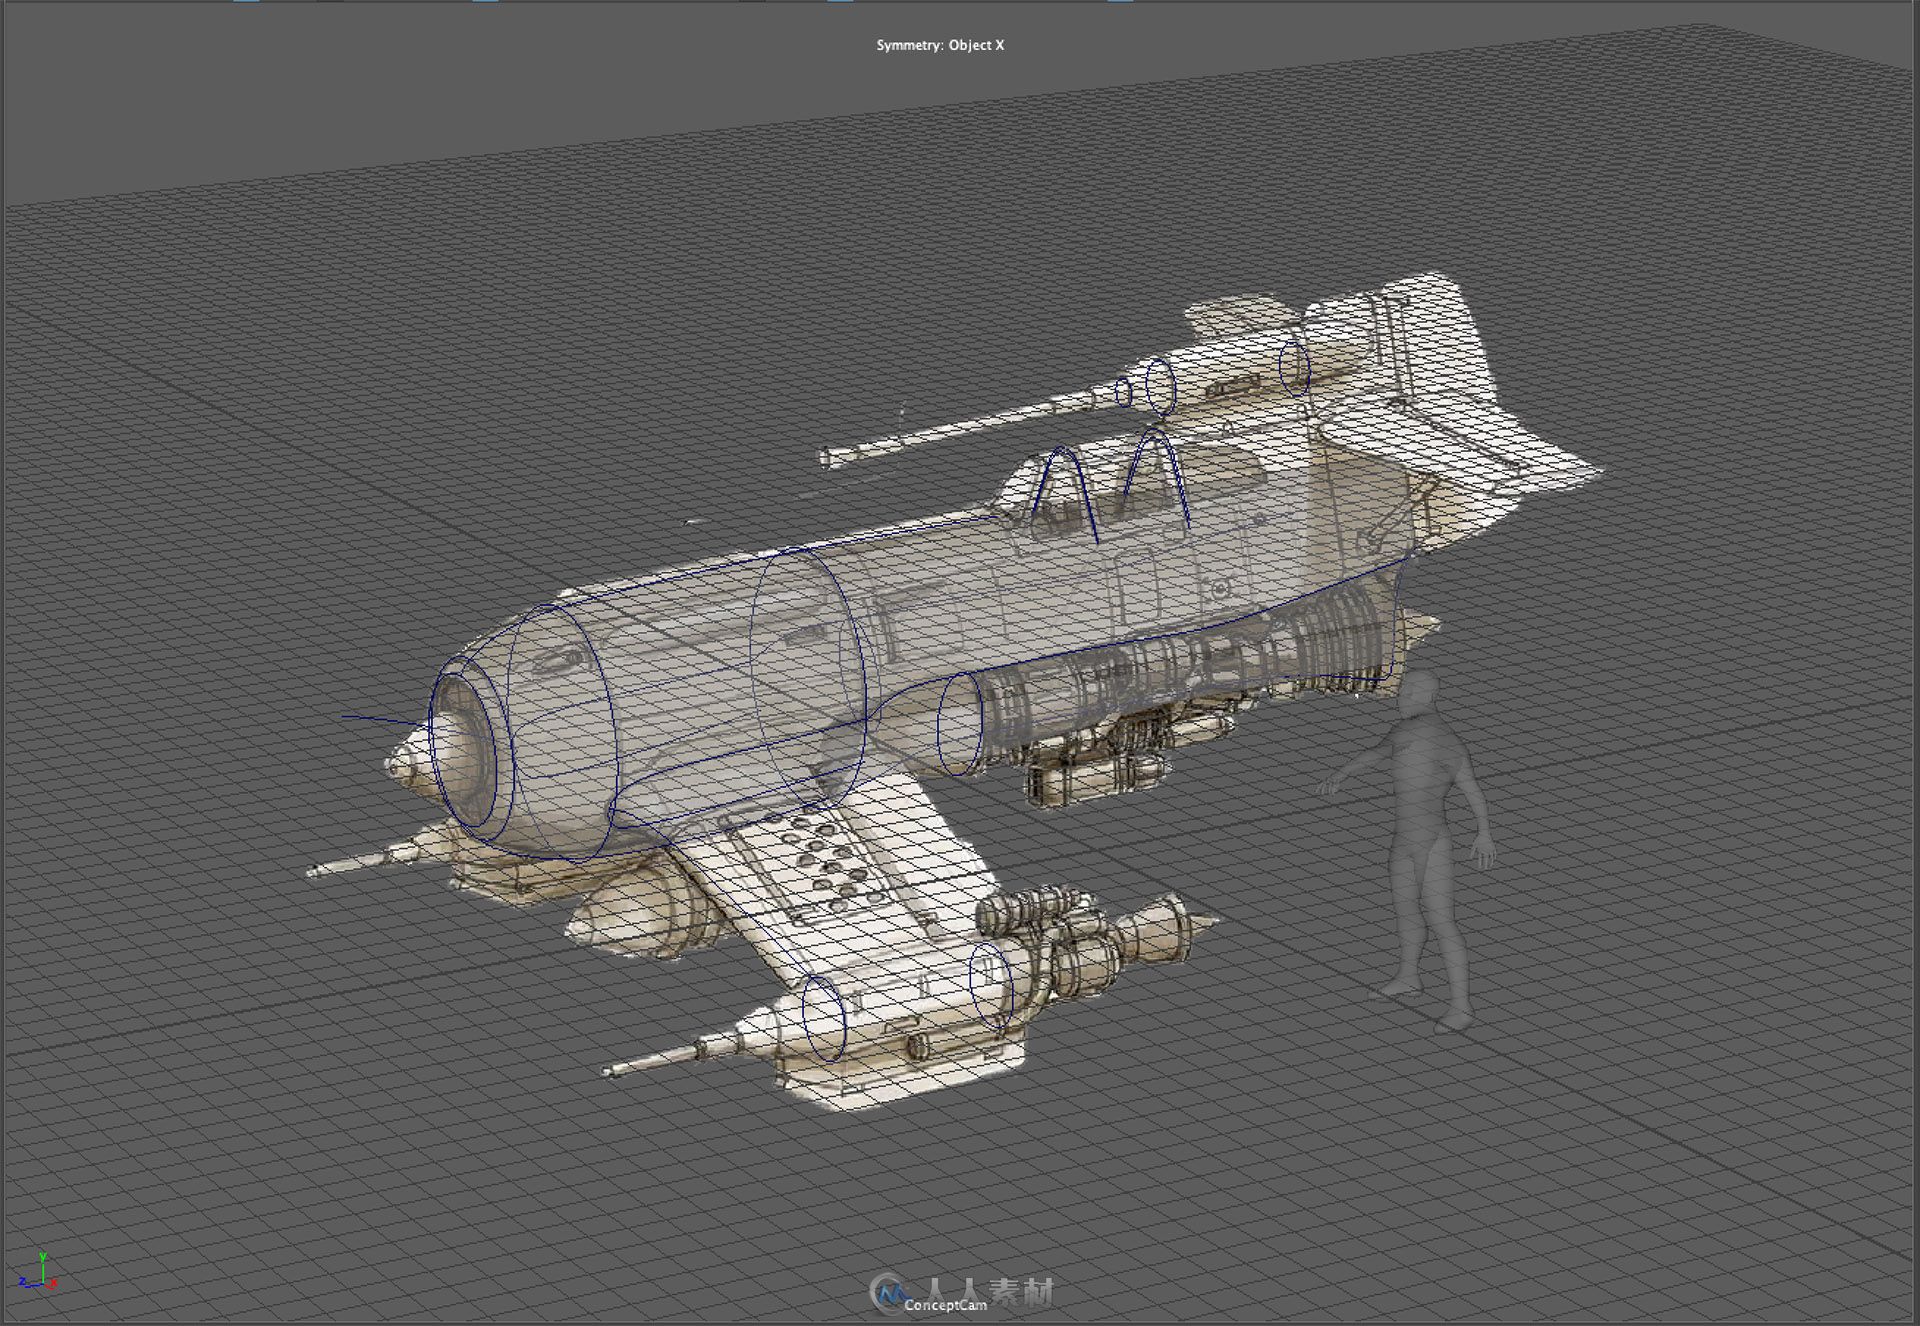Click the ConceptCam camera name label
The image size is (1920, 1326).
point(945,1304)
